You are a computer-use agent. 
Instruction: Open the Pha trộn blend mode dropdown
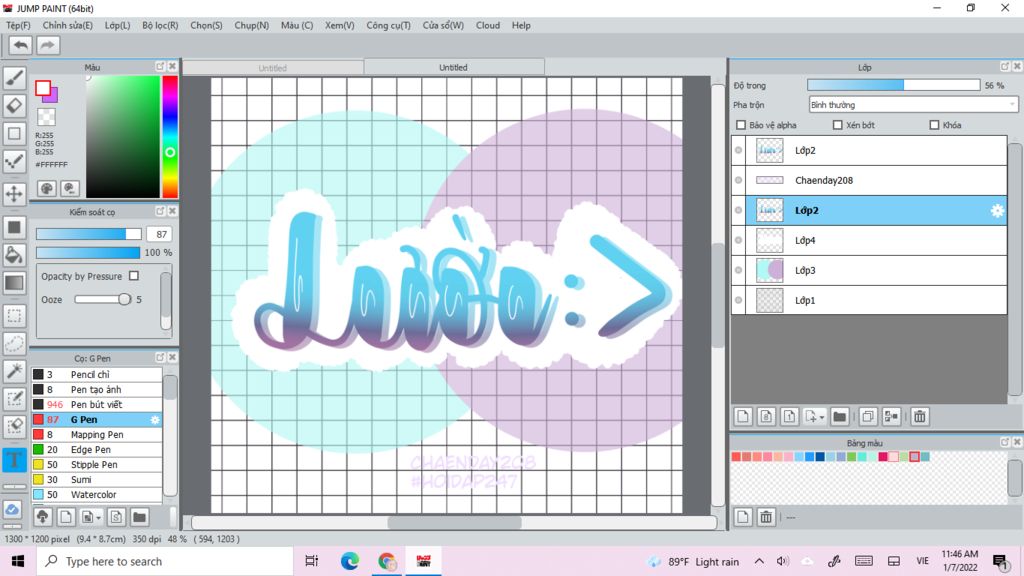point(913,104)
